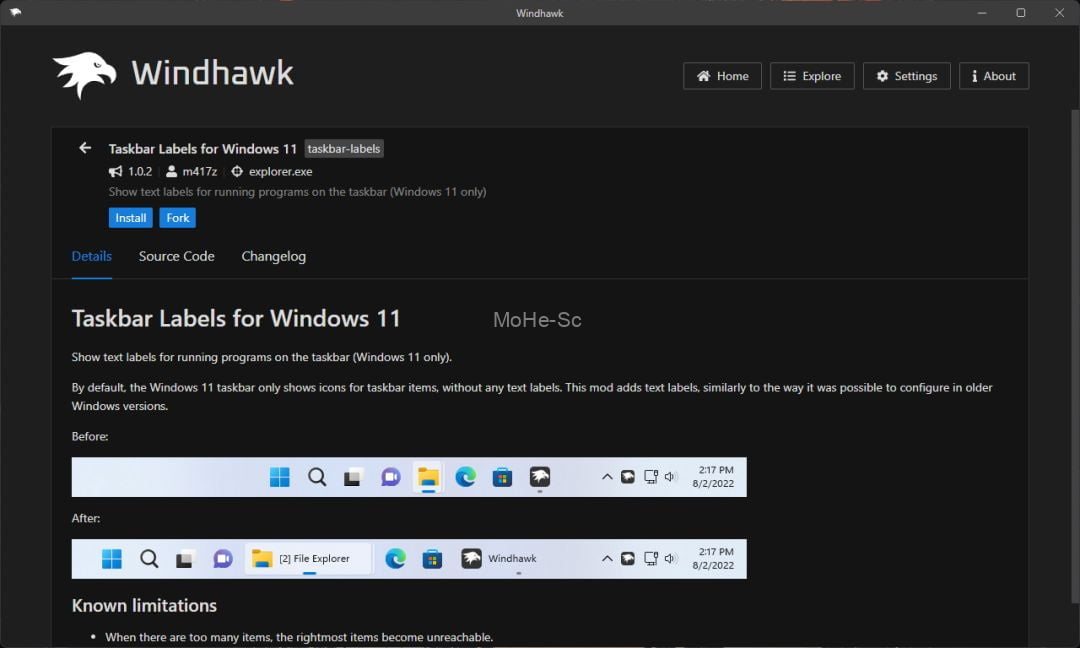Install the Taskbar Labels mod
The image size is (1080, 648).
[130, 218]
